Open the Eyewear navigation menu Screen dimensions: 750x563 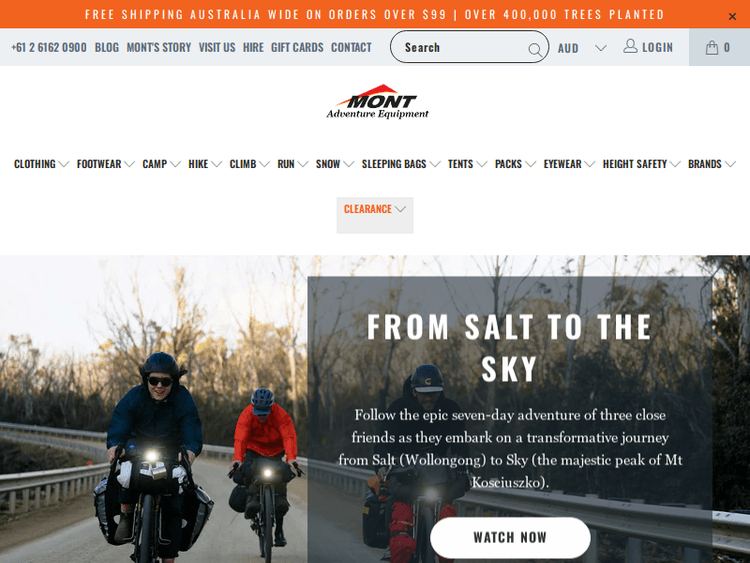[569, 164]
